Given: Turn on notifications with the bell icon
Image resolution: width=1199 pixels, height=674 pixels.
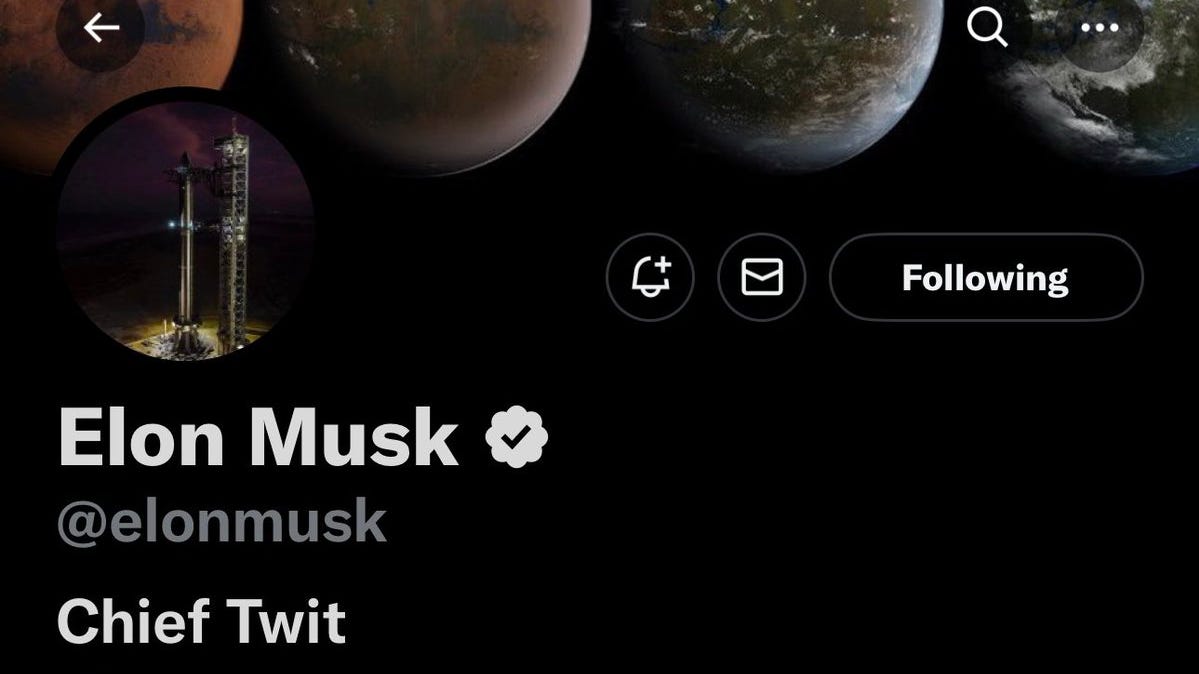Looking at the screenshot, I should click(650, 277).
